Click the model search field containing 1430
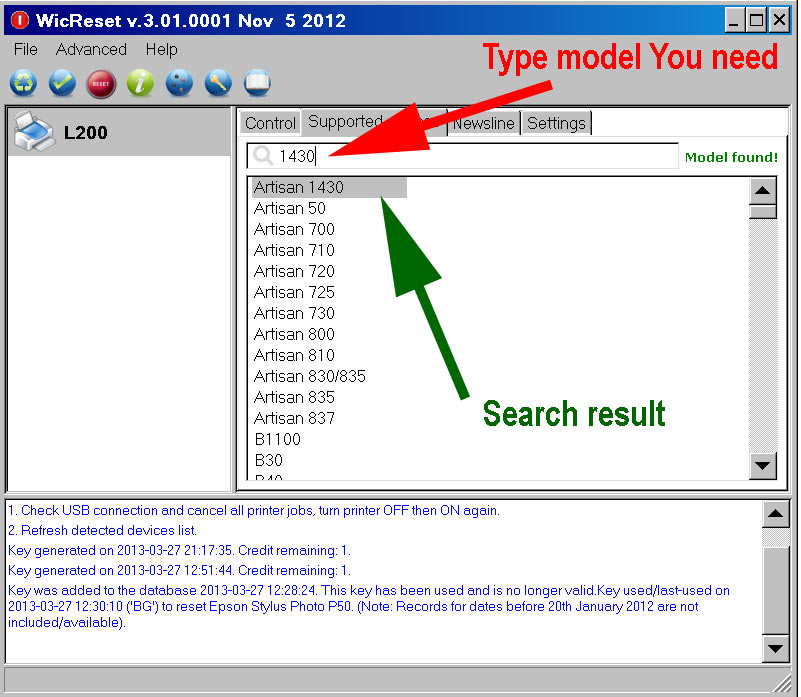Image resolution: width=801 pixels, height=697 pixels. (x=463, y=155)
